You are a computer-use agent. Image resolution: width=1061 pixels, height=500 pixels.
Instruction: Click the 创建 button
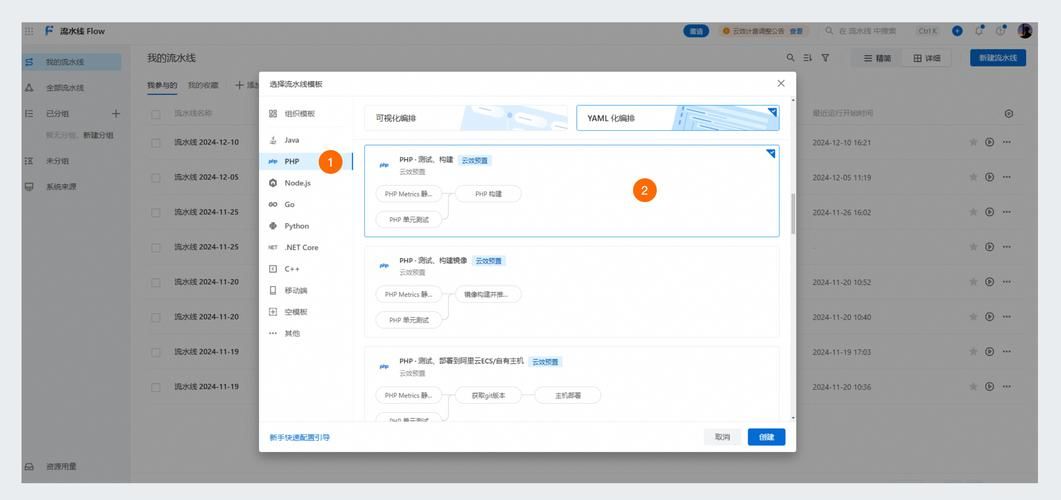[x=767, y=437]
